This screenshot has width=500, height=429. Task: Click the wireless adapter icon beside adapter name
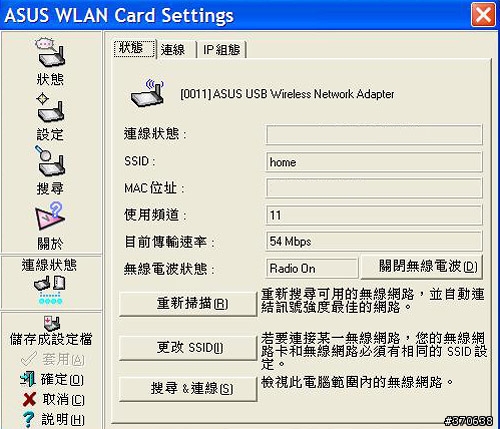[x=147, y=93]
